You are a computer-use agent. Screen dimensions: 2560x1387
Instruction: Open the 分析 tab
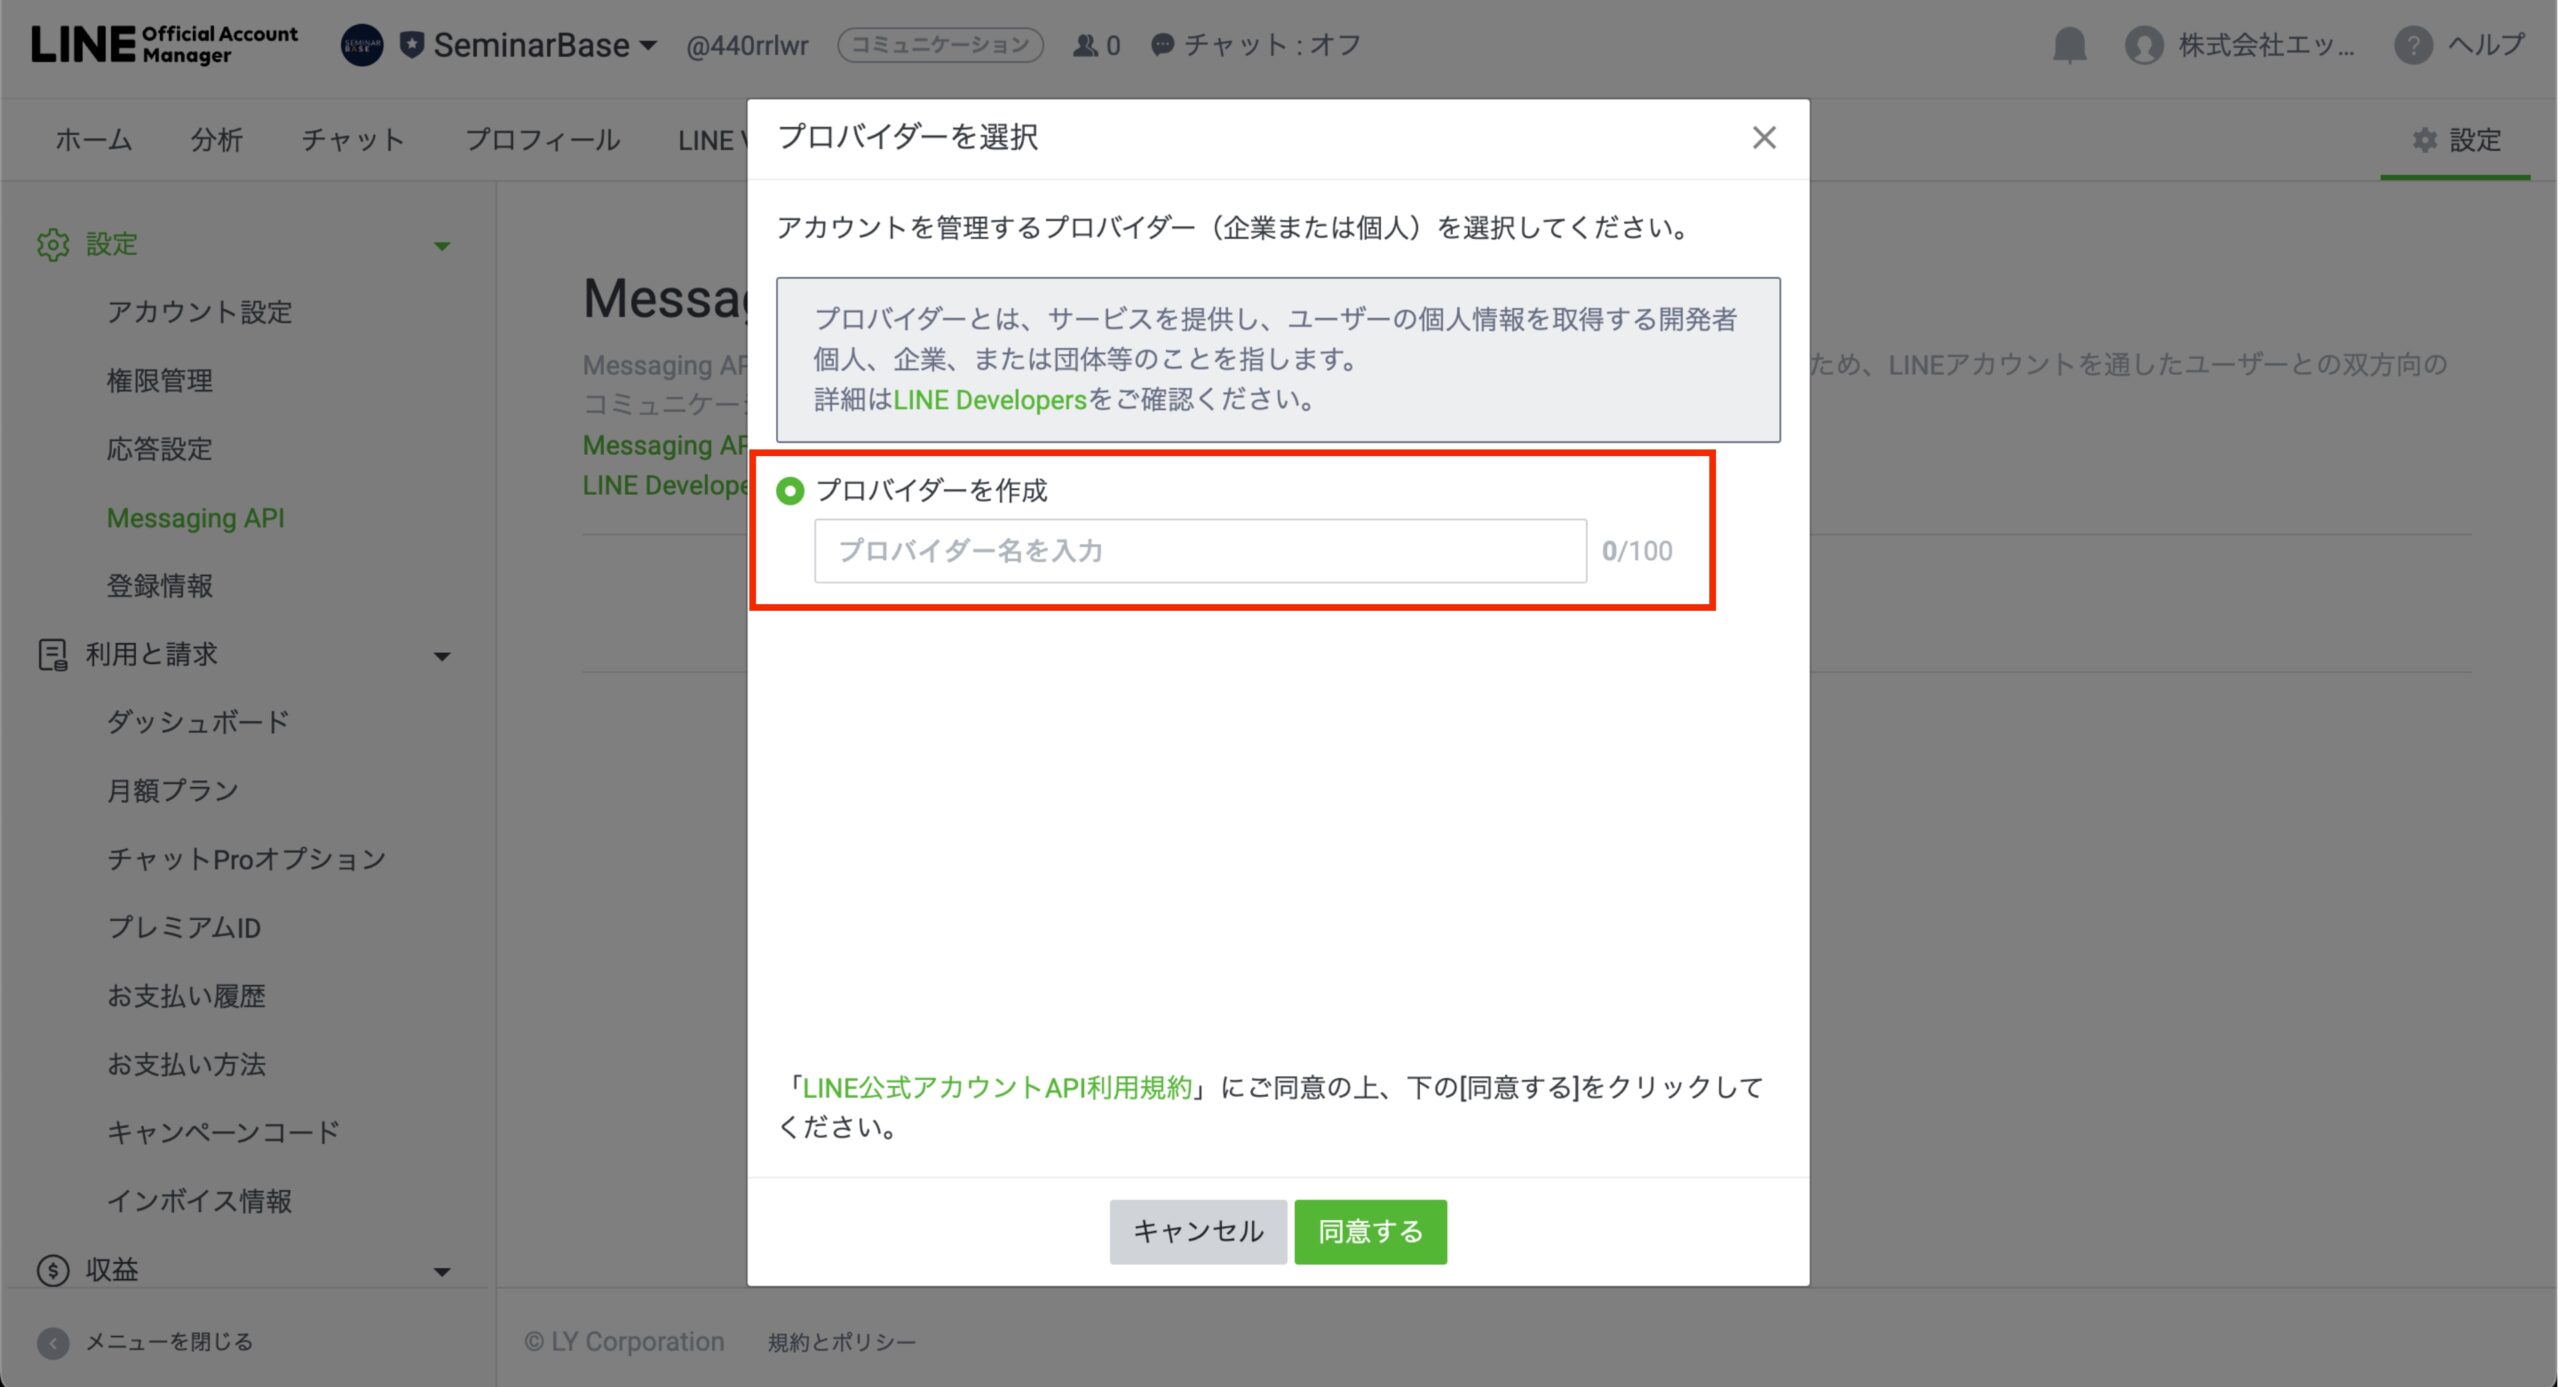[x=216, y=140]
